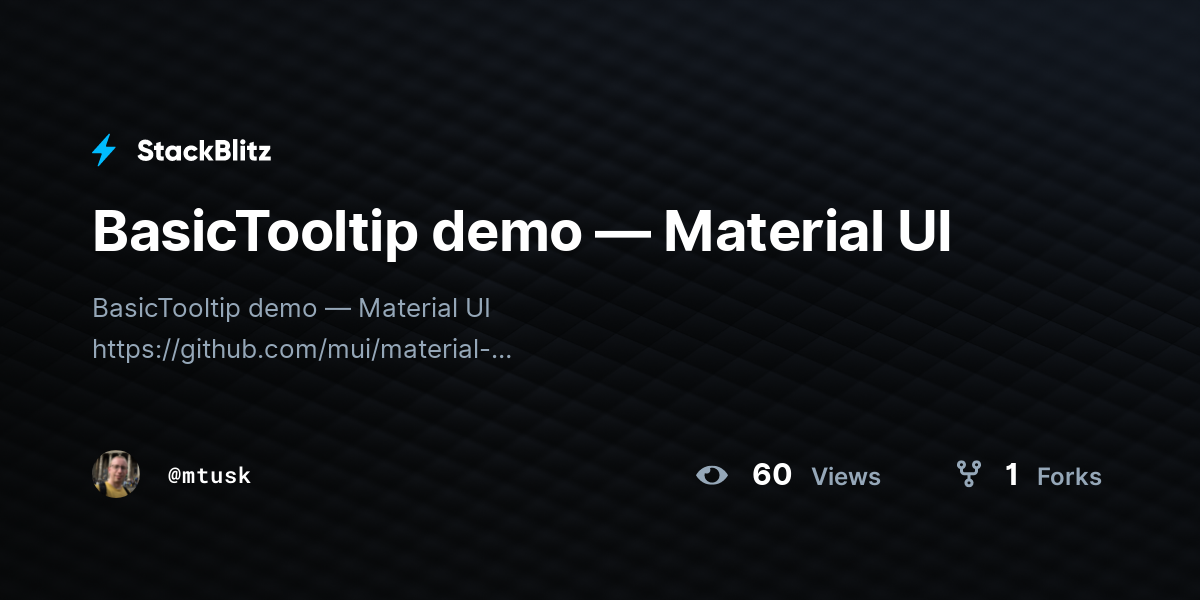Click Material UI in the grey subtitle
The width and height of the screenshot is (1200, 600).
click(424, 307)
